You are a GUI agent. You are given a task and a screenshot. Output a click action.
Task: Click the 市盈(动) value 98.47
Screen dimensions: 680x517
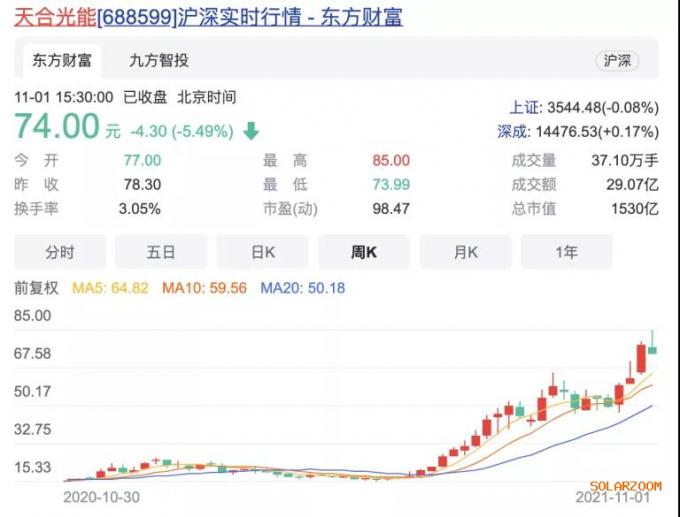(x=391, y=209)
